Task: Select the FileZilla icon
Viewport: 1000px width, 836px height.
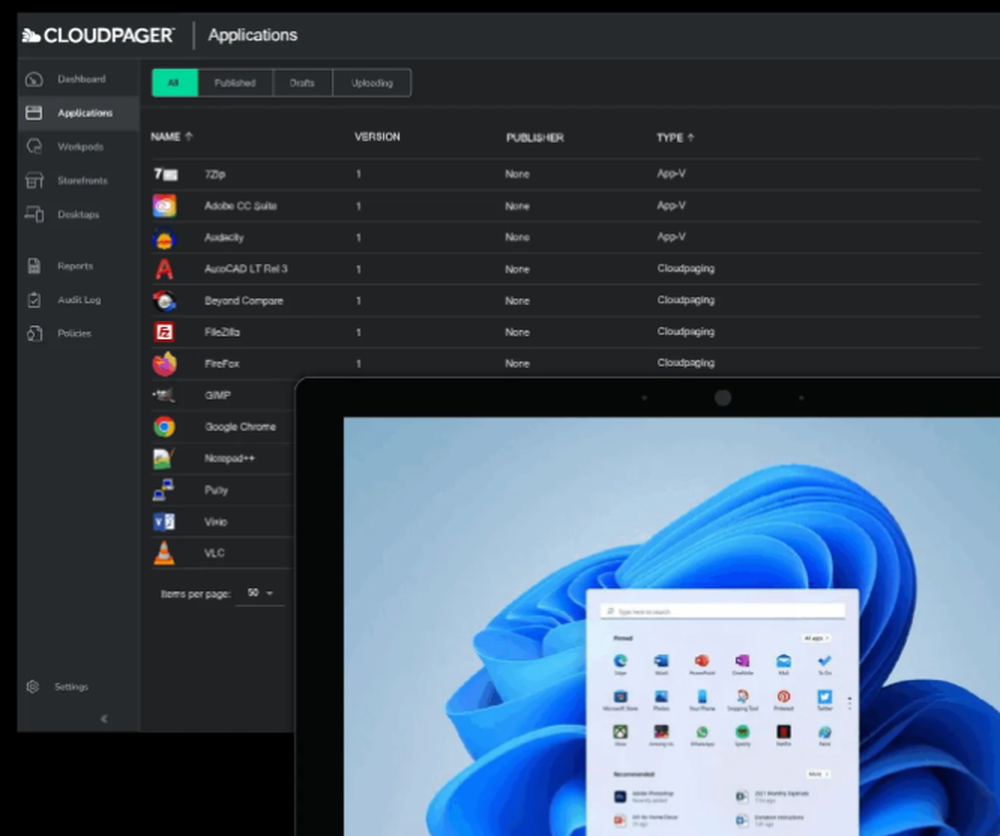Action: 163,331
